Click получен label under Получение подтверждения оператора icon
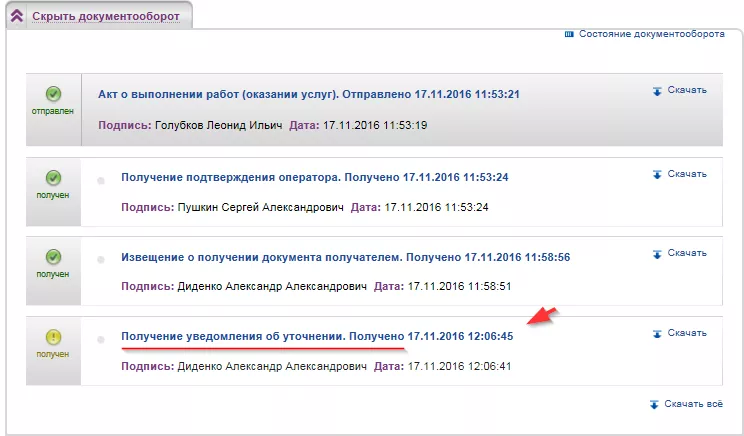 [53, 195]
